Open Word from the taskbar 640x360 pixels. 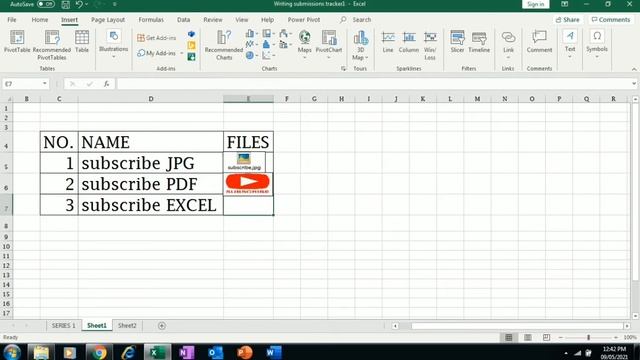pyautogui.click(x=273, y=352)
